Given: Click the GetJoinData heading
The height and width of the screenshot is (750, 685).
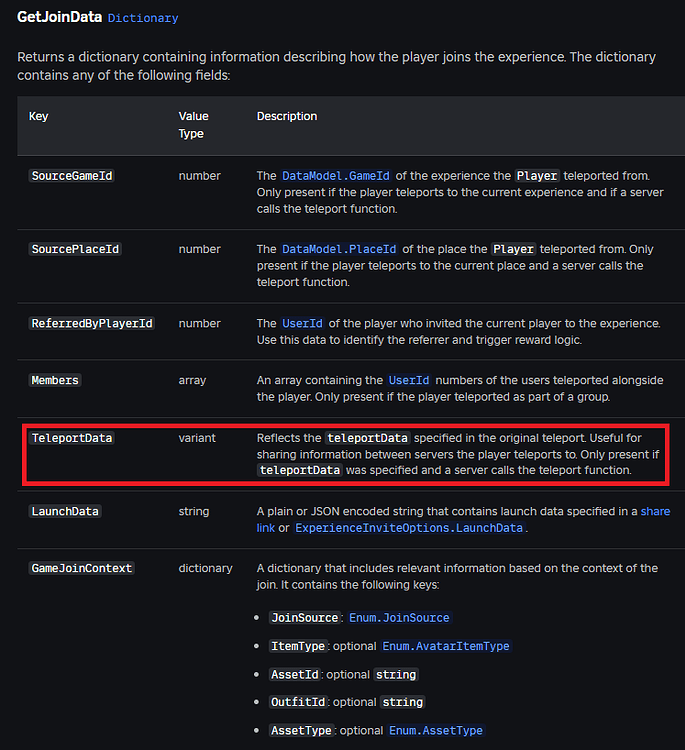Looking at the screenshot, I should pos(59,17).
